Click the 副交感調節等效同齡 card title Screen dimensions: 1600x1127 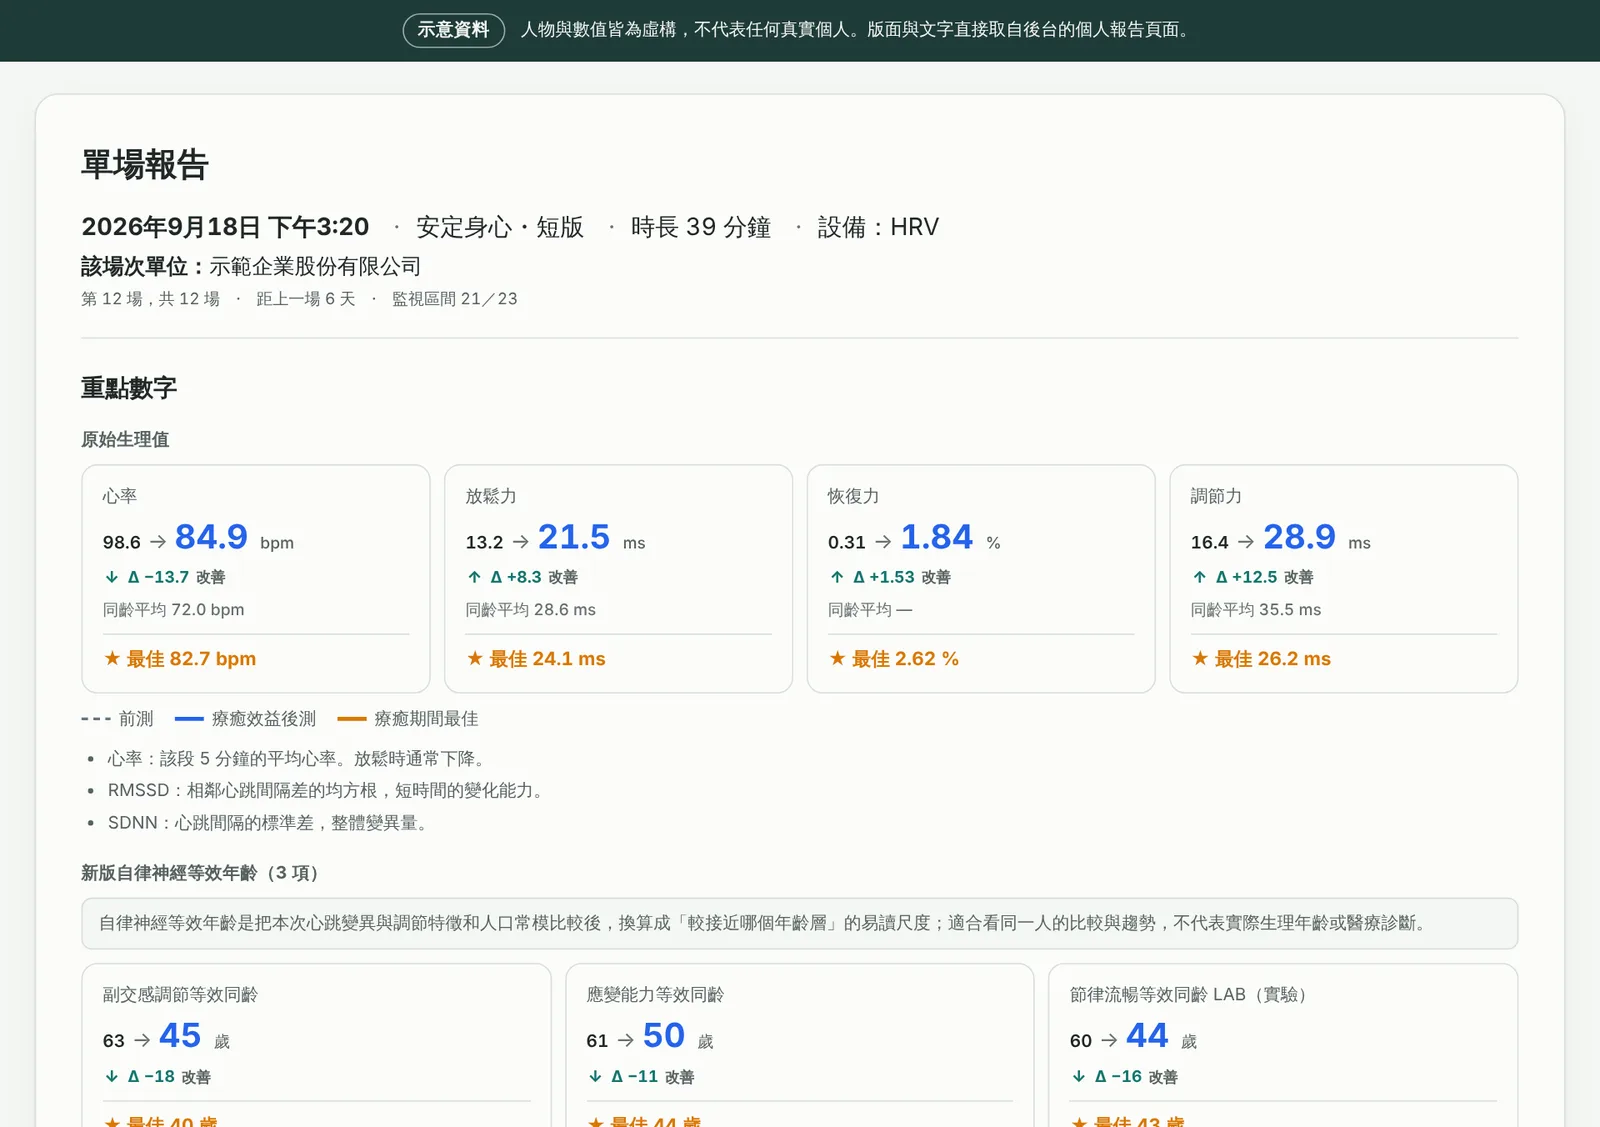[x=180, y=995]
